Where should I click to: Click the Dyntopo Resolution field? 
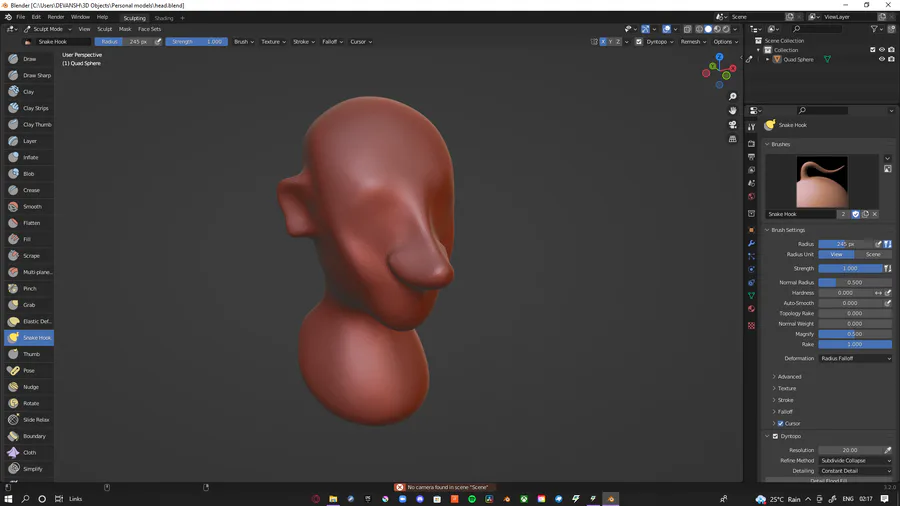850,450
